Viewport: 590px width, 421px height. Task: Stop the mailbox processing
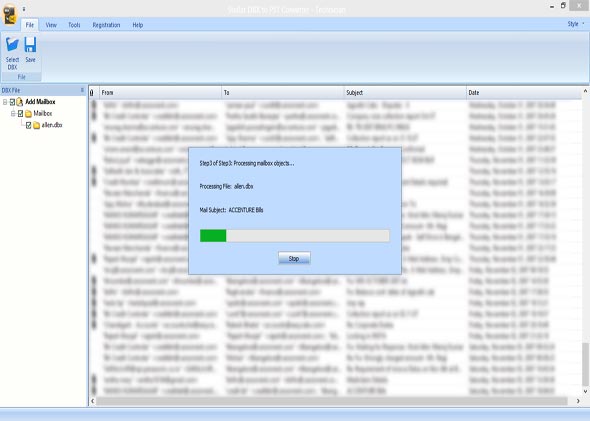tap(294, 258)
